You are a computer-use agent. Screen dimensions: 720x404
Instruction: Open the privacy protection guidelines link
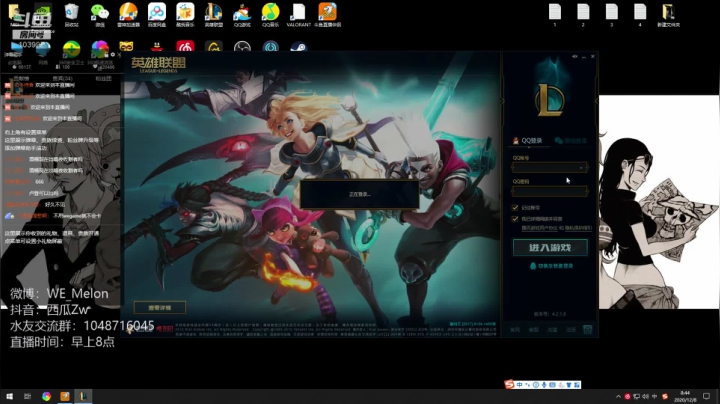pos(579,228)
